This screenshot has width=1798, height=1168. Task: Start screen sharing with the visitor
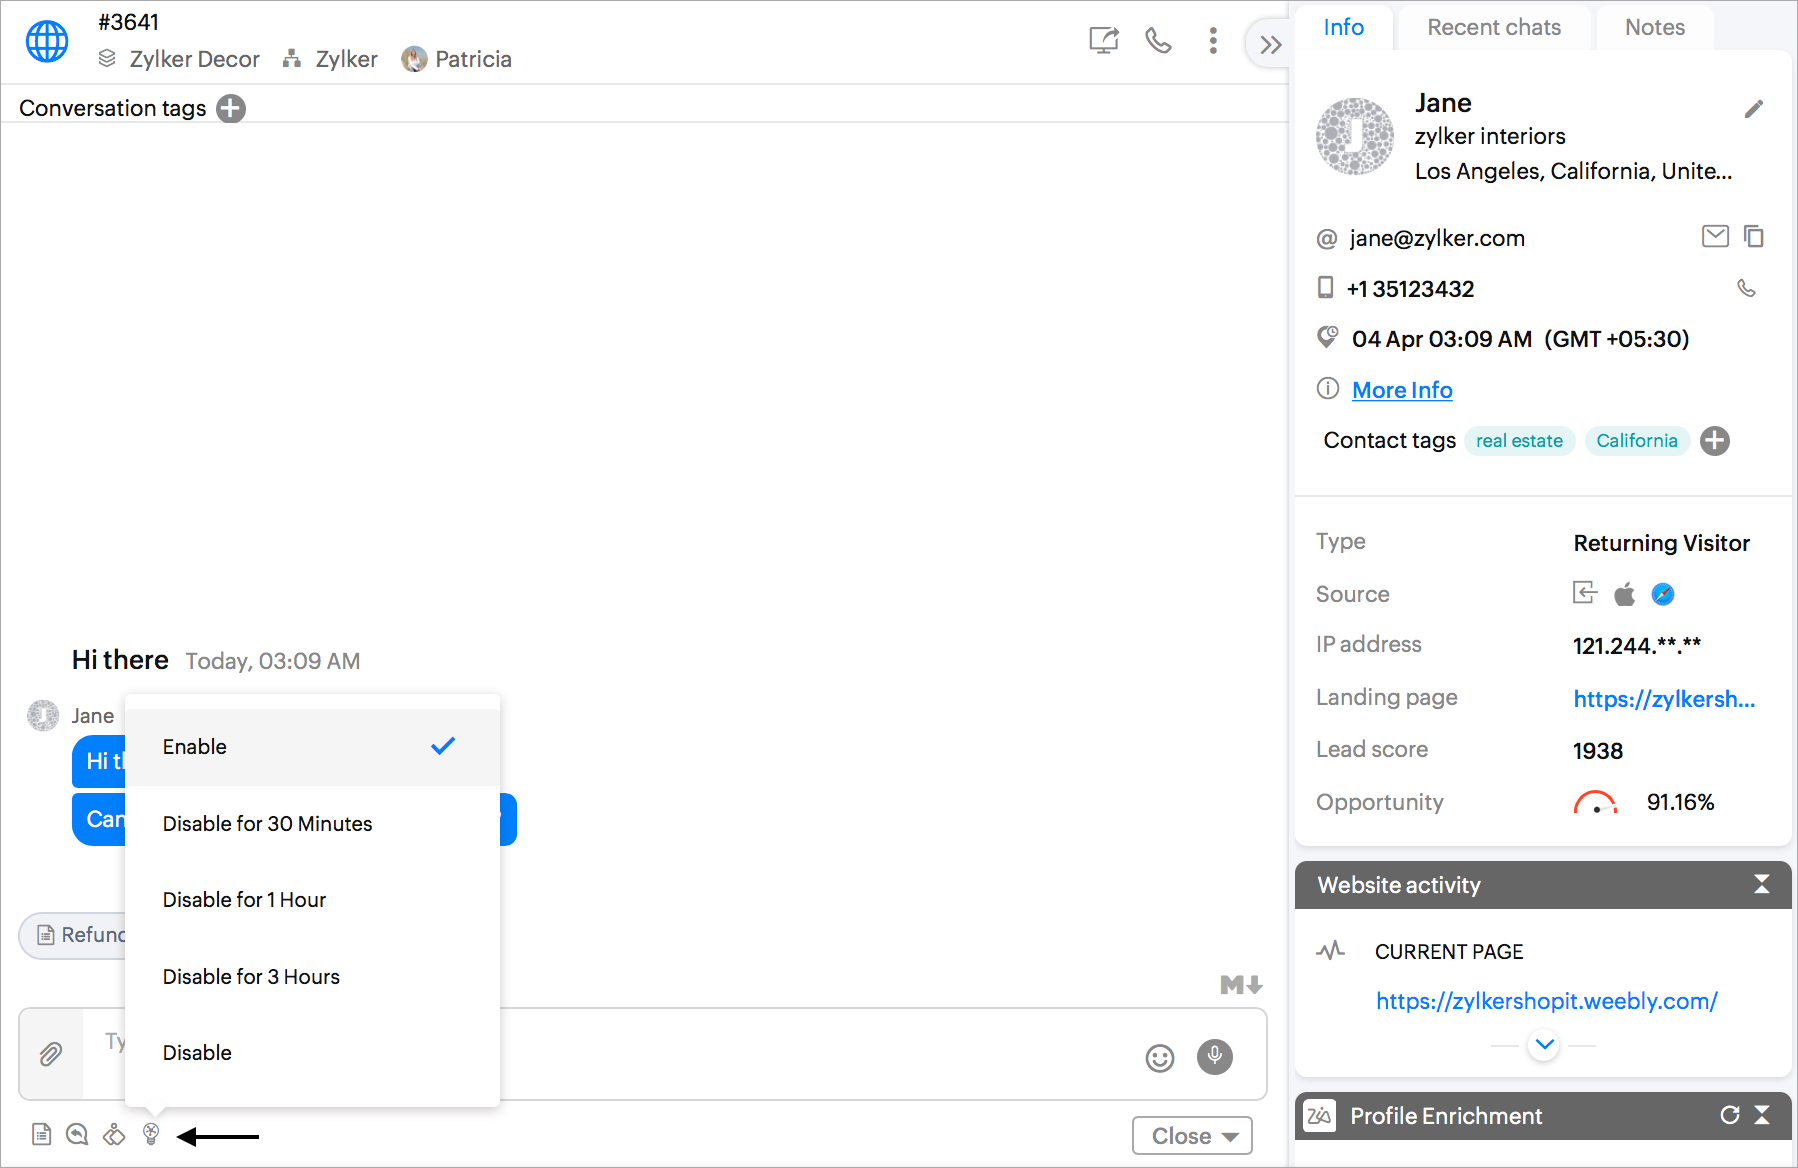[x=1104, y=40]
